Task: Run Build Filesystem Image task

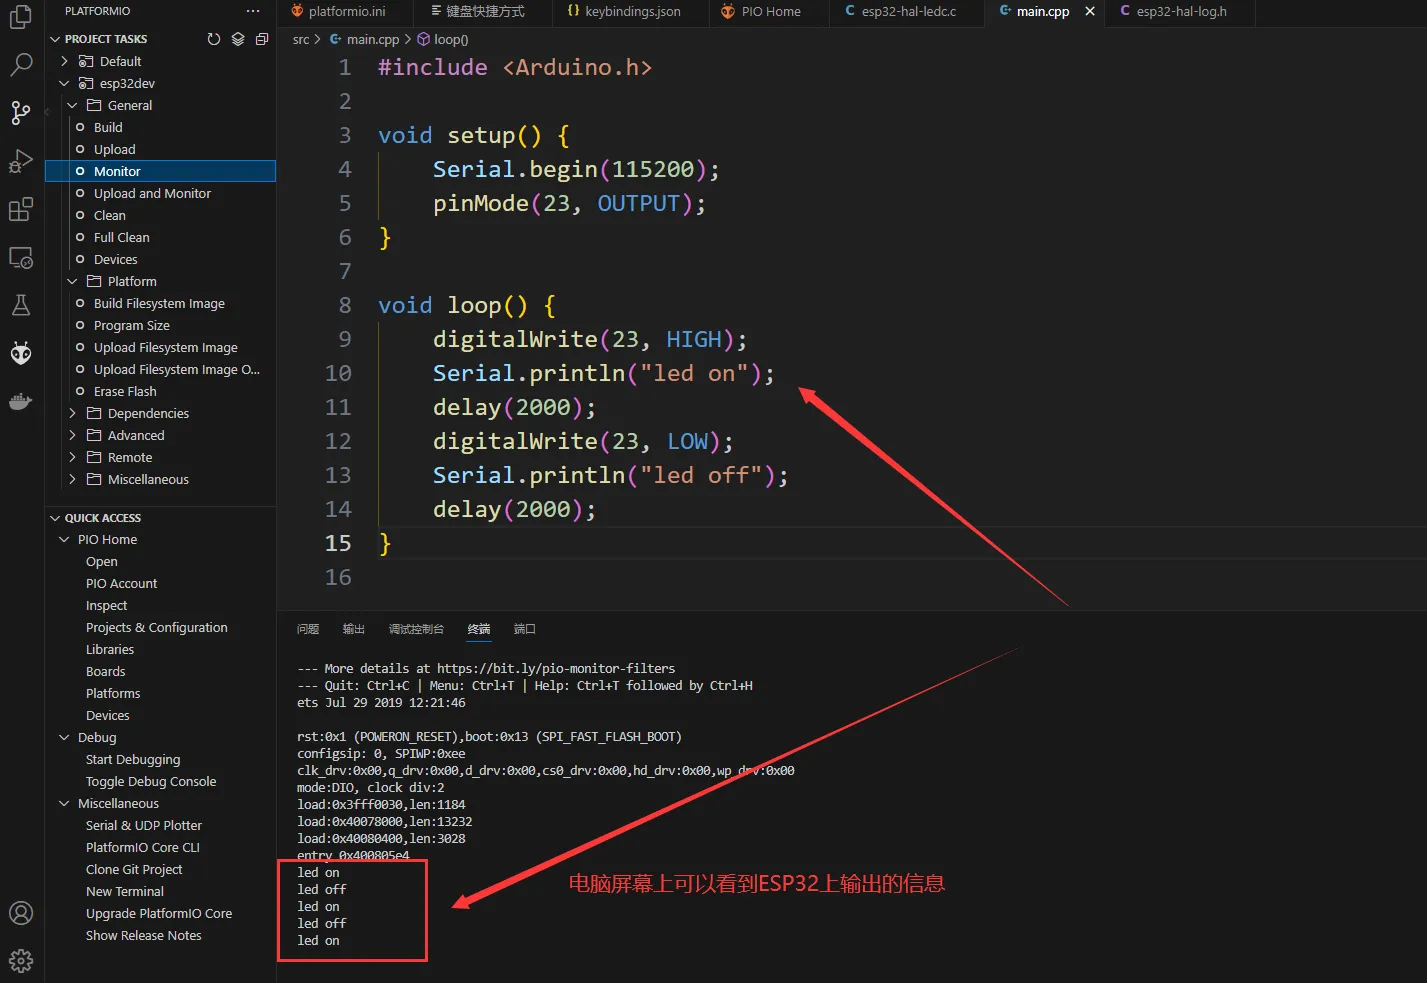Action: 159,303
